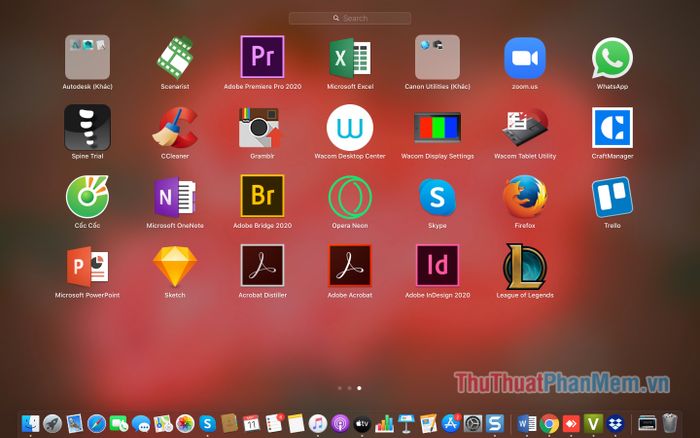Go to the first Launchpad page dot
Image resolution: width=700 pixels, height=438 pixels.
click(340, 388)
